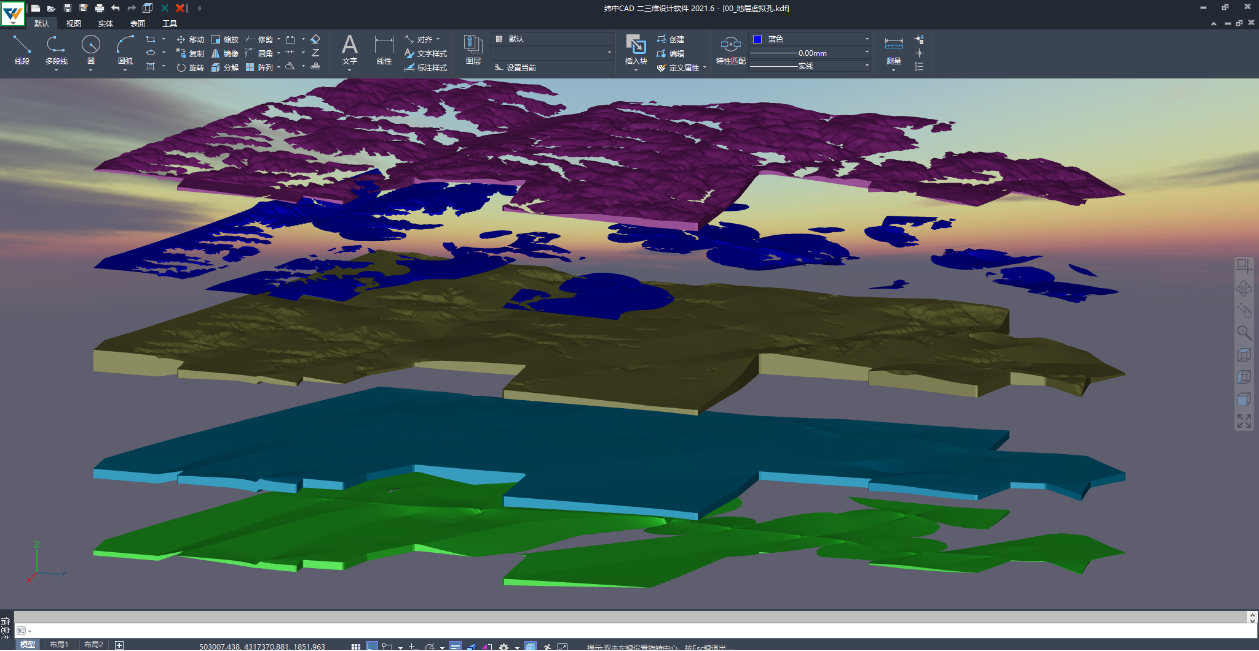
Task: Click the circle 圆 drawing tool
Action: [91, 47]
